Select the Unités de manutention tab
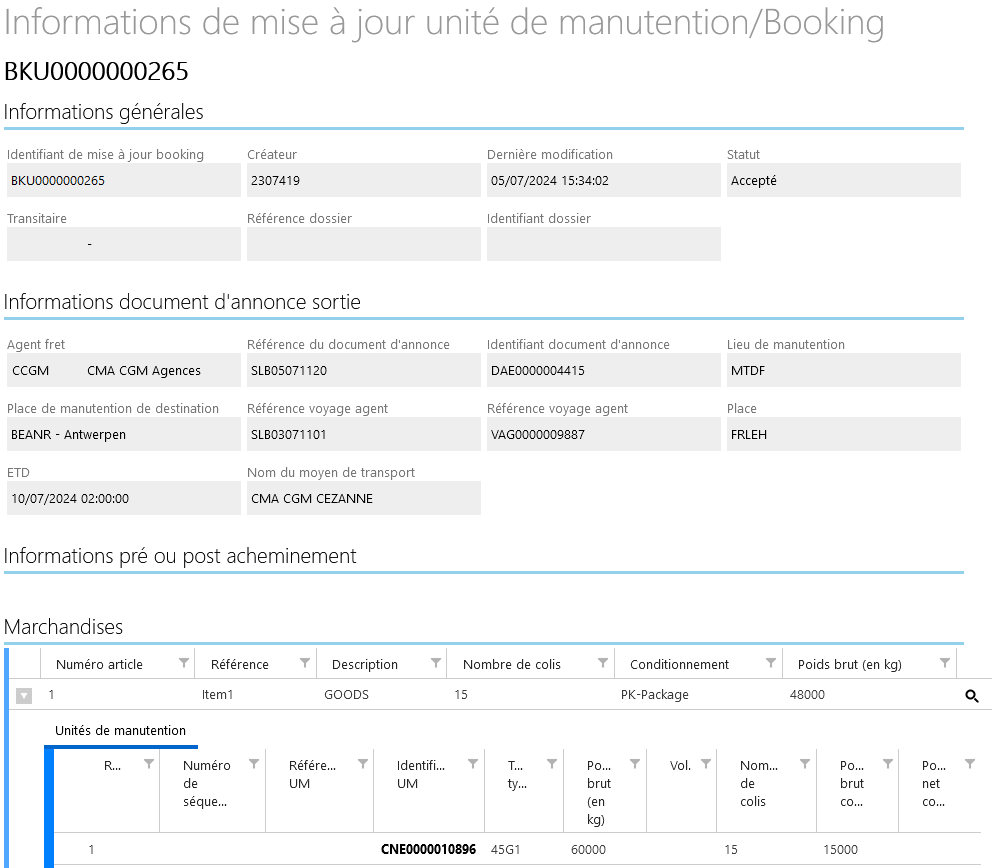This screenshot has width=992, height=868. [120, 731]
